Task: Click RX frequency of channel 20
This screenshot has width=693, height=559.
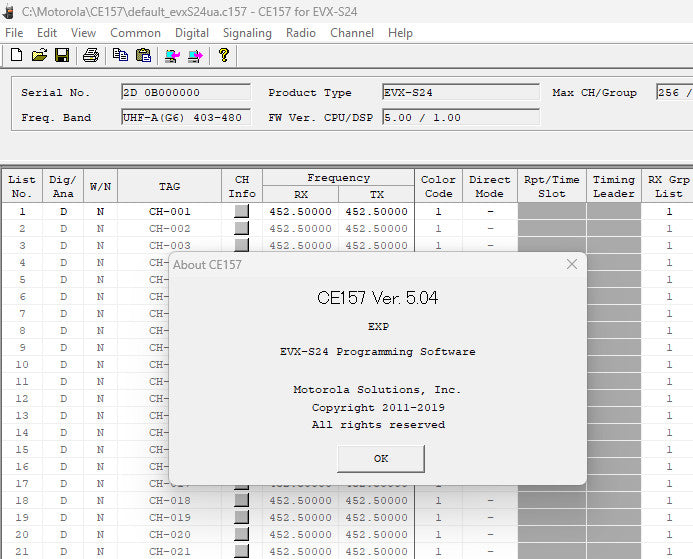Action: 301,534
